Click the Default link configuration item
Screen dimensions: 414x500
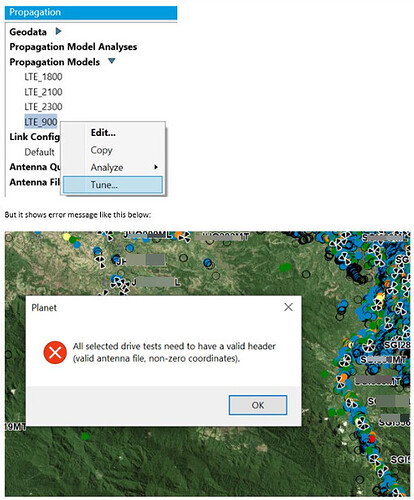point(39,152)
